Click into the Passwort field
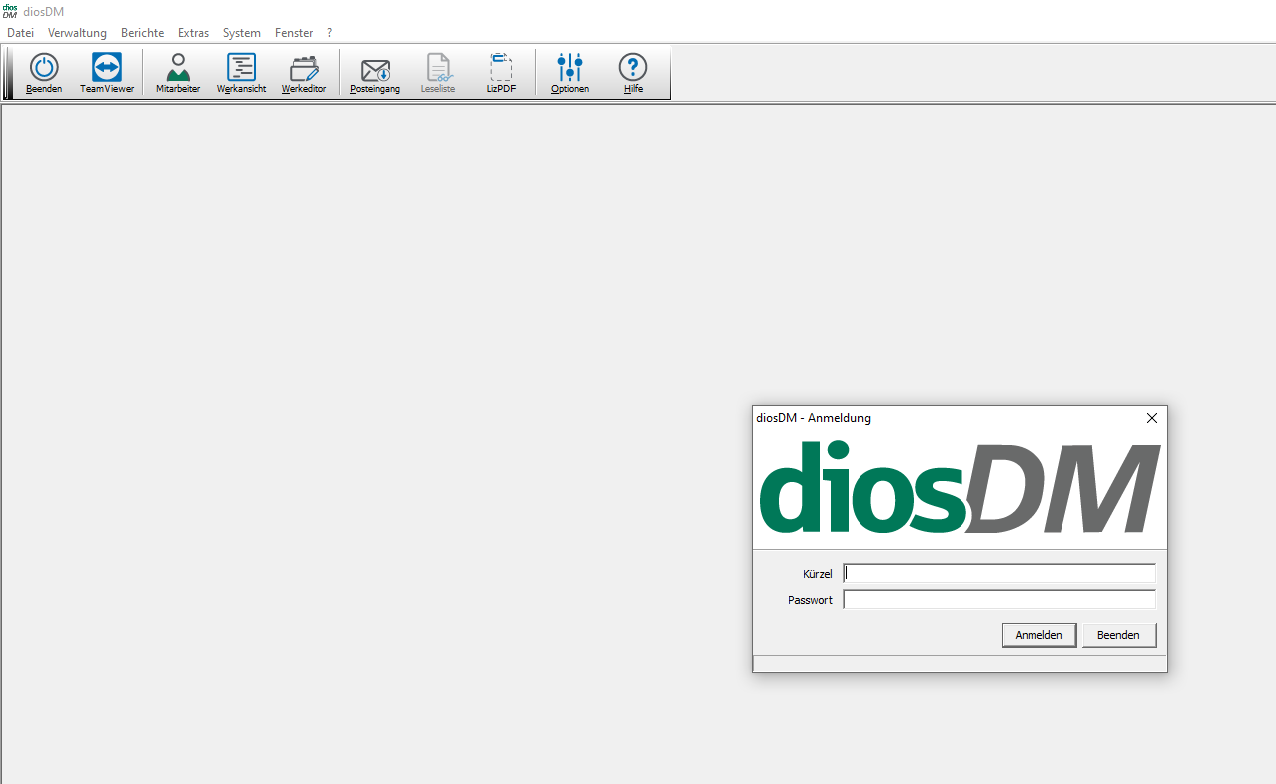This screenshot has height=784, width=1276. click(x=999, y=600)
